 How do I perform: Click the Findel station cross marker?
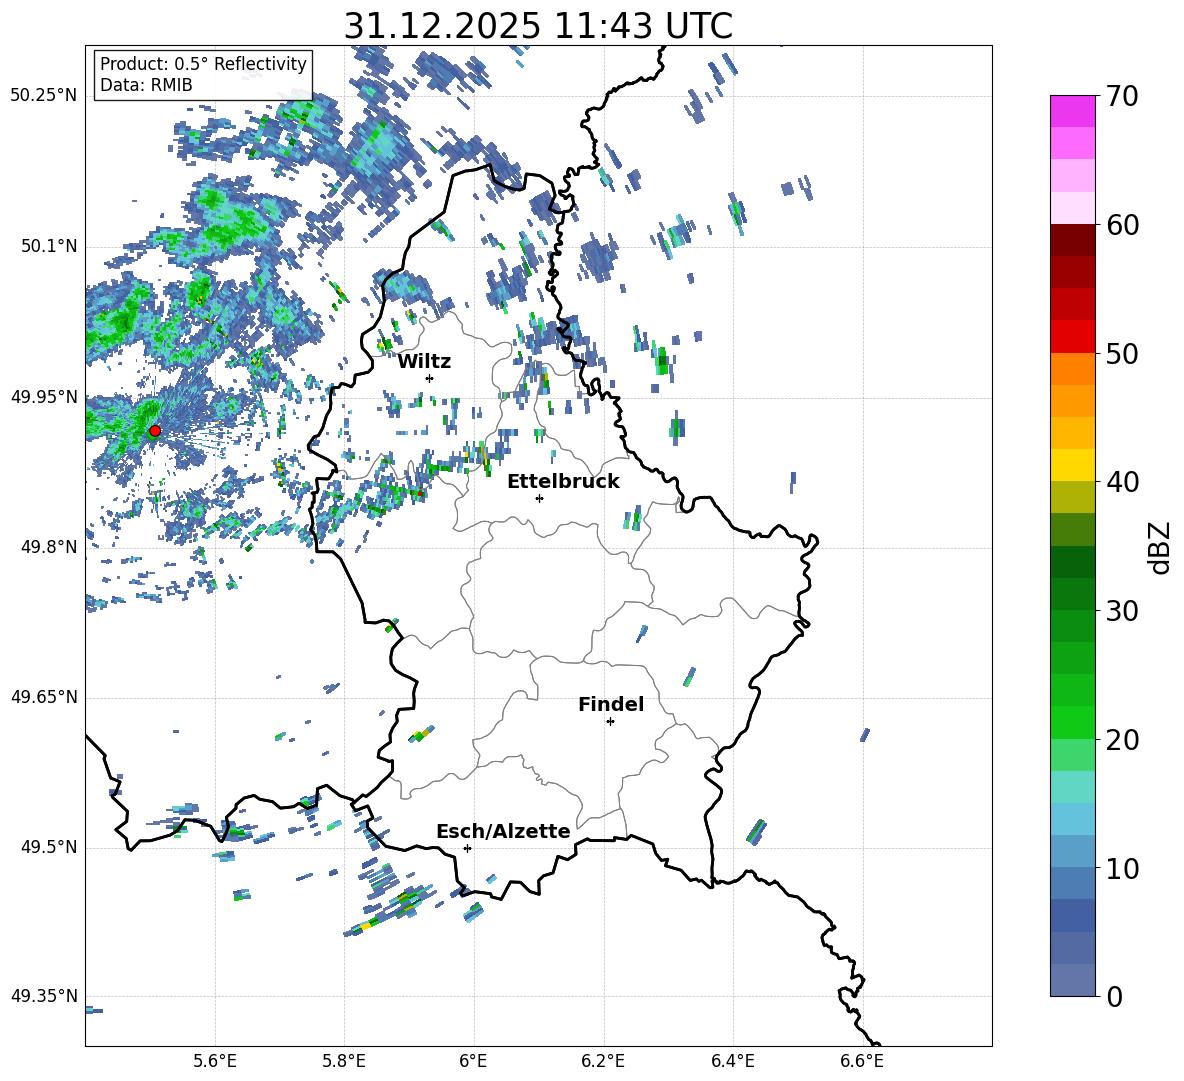pyautogui.click(x=610, y=722)
